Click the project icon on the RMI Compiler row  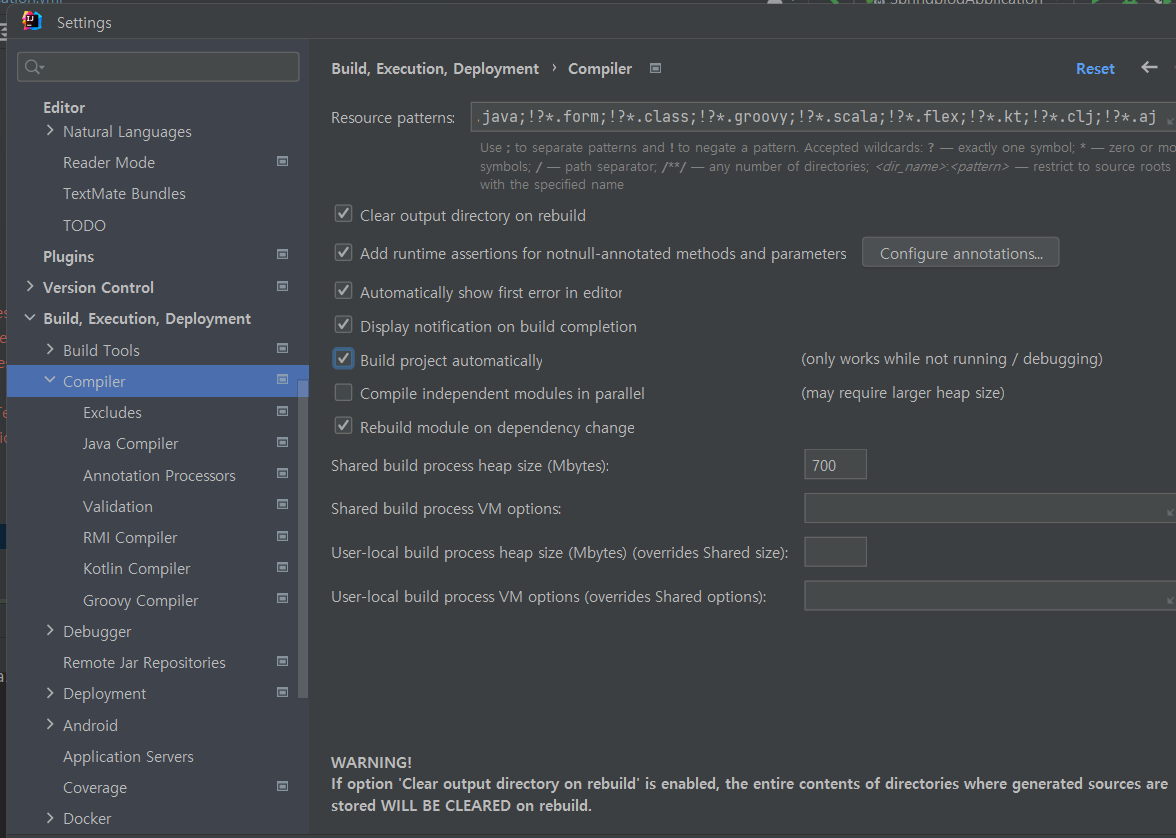coord(283,536)
